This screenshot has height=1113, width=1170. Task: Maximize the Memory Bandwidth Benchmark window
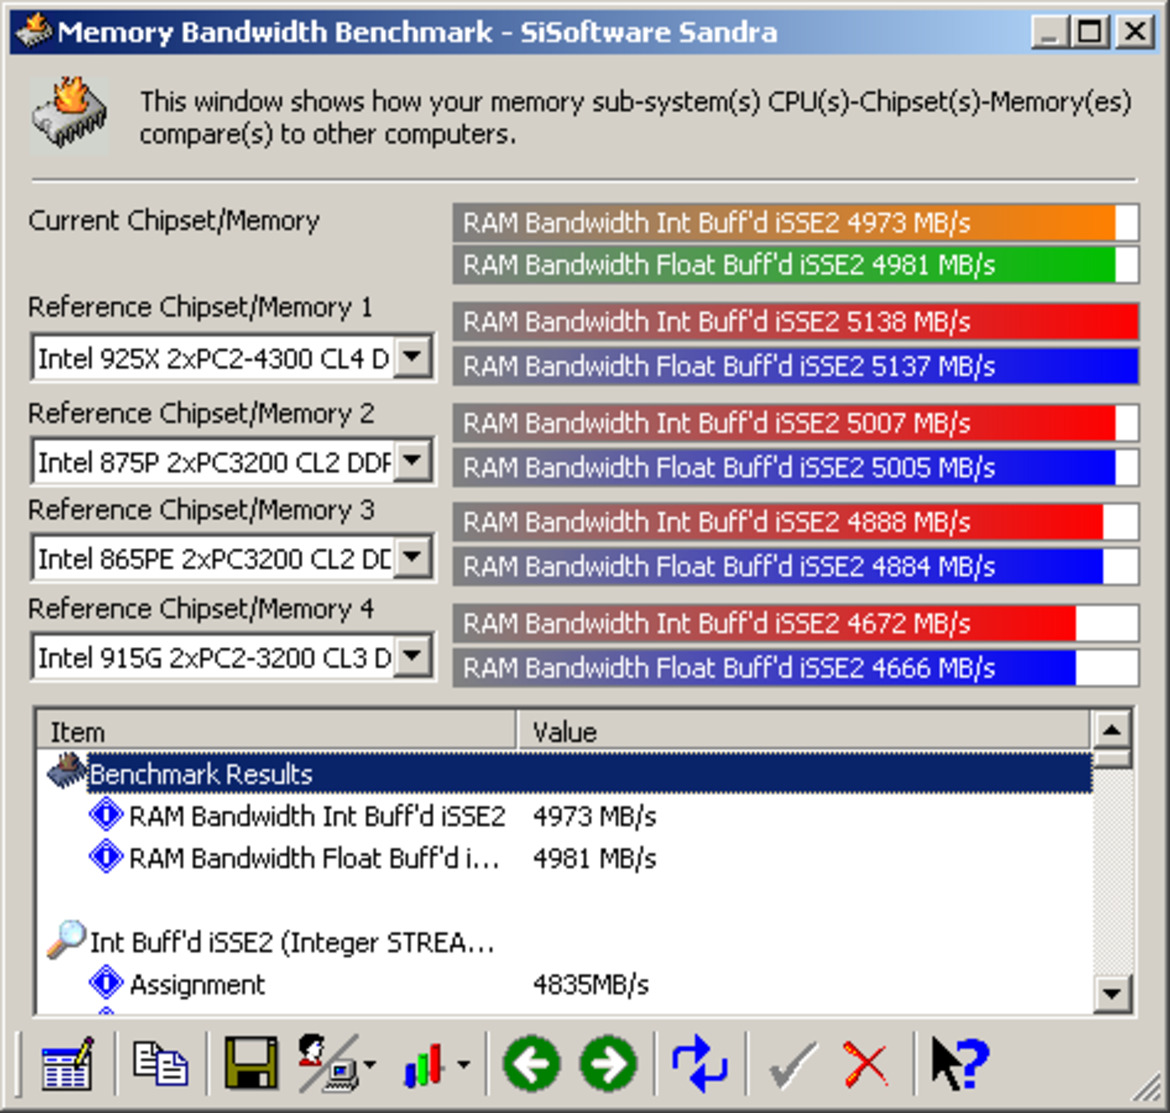pos(1089,32)
